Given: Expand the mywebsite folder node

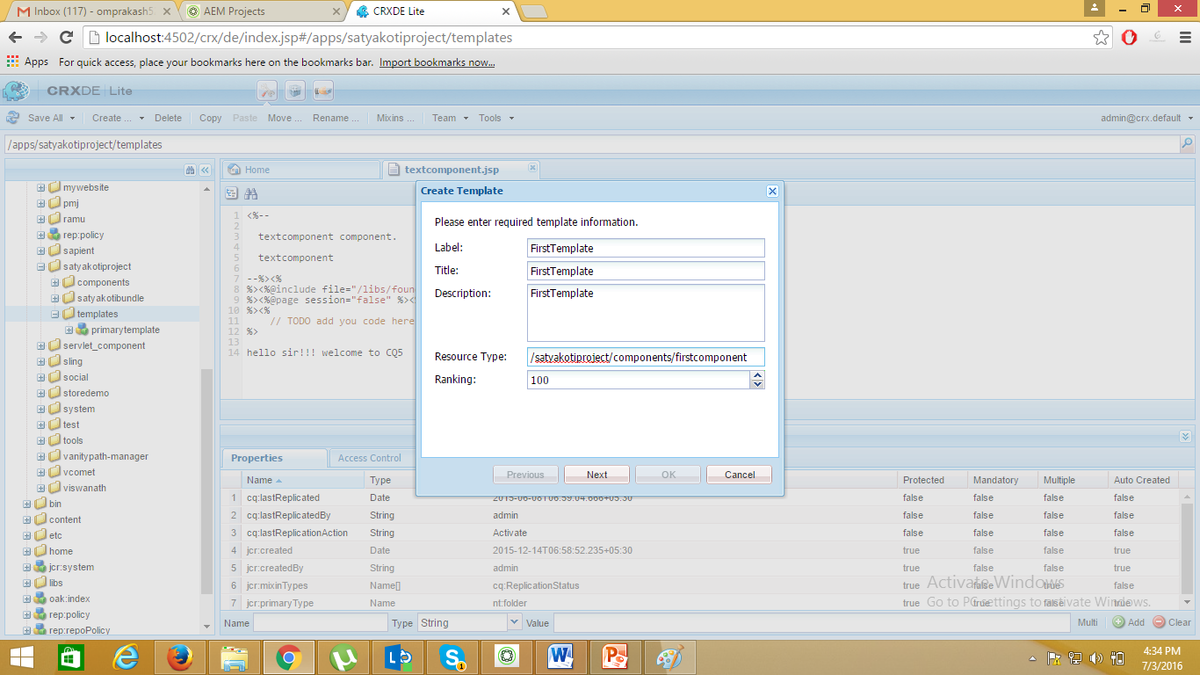Looking at the screenshot, I should [x=41, y=187].
